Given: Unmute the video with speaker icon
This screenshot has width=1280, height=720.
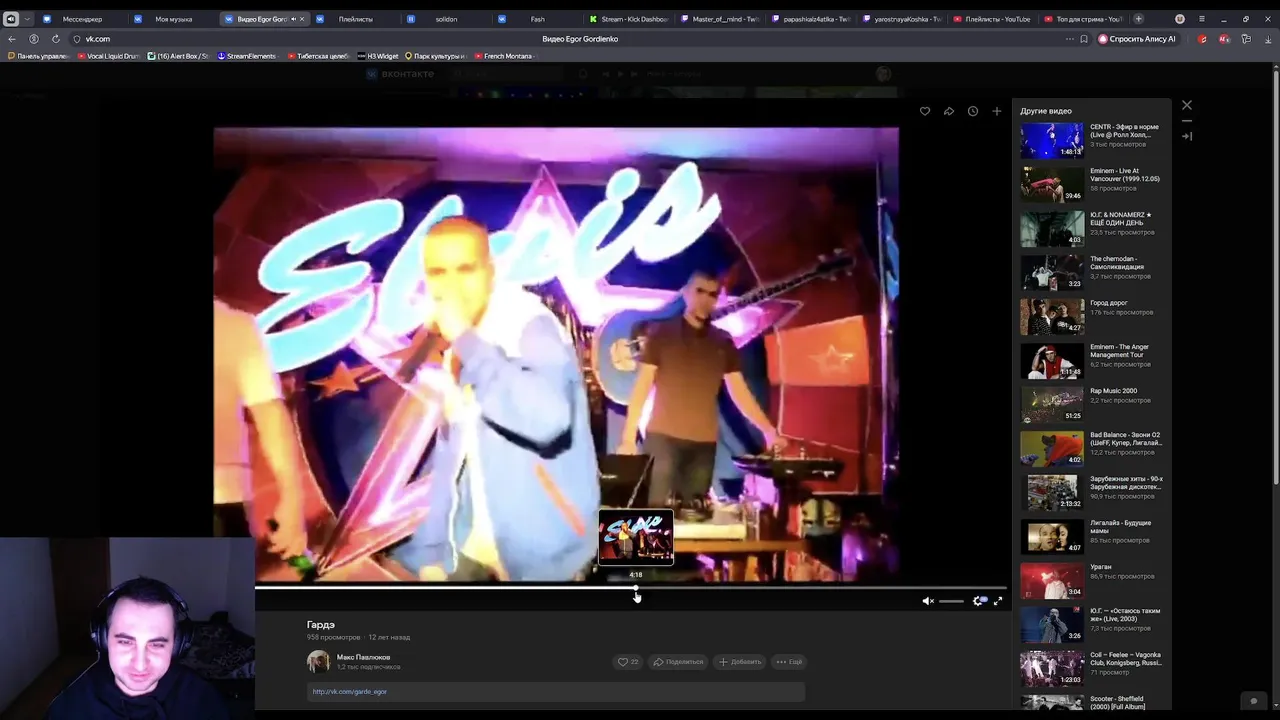Looking at the screenshot, I should pyautogui.click(x=927, y=601).
